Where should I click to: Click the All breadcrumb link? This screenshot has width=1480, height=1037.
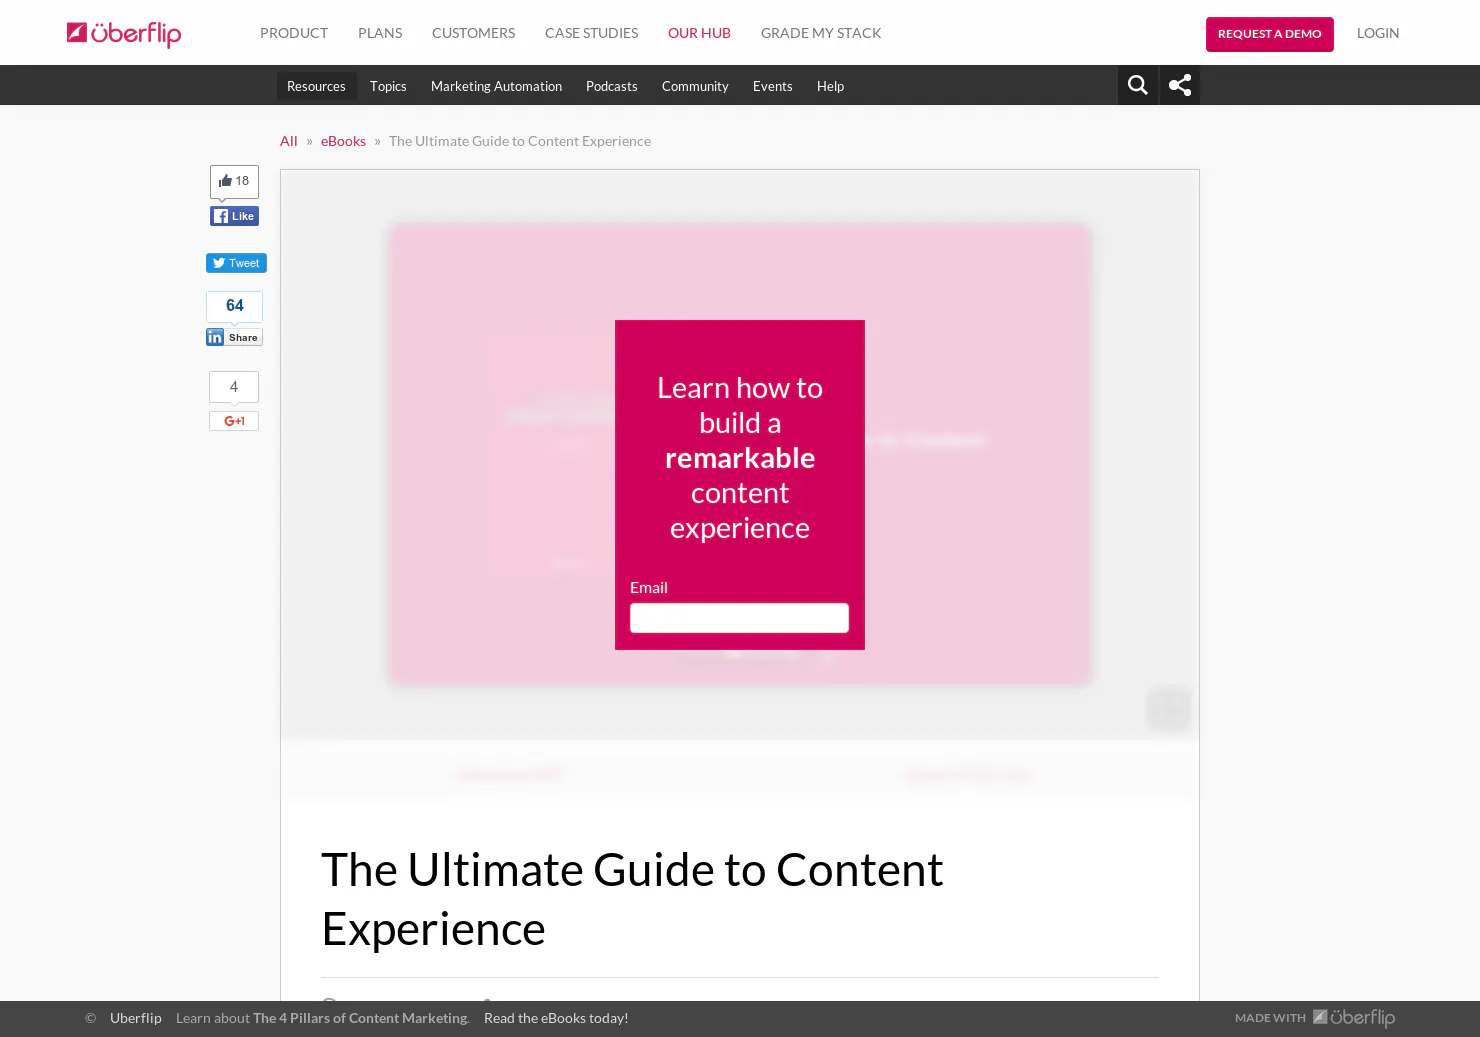tap(289, 141)
